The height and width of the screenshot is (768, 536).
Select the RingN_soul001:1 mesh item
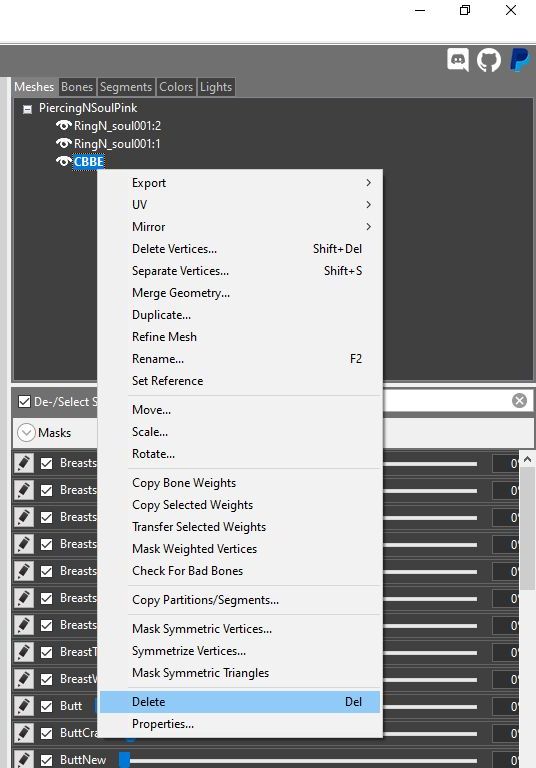click(x=117, y=144)
